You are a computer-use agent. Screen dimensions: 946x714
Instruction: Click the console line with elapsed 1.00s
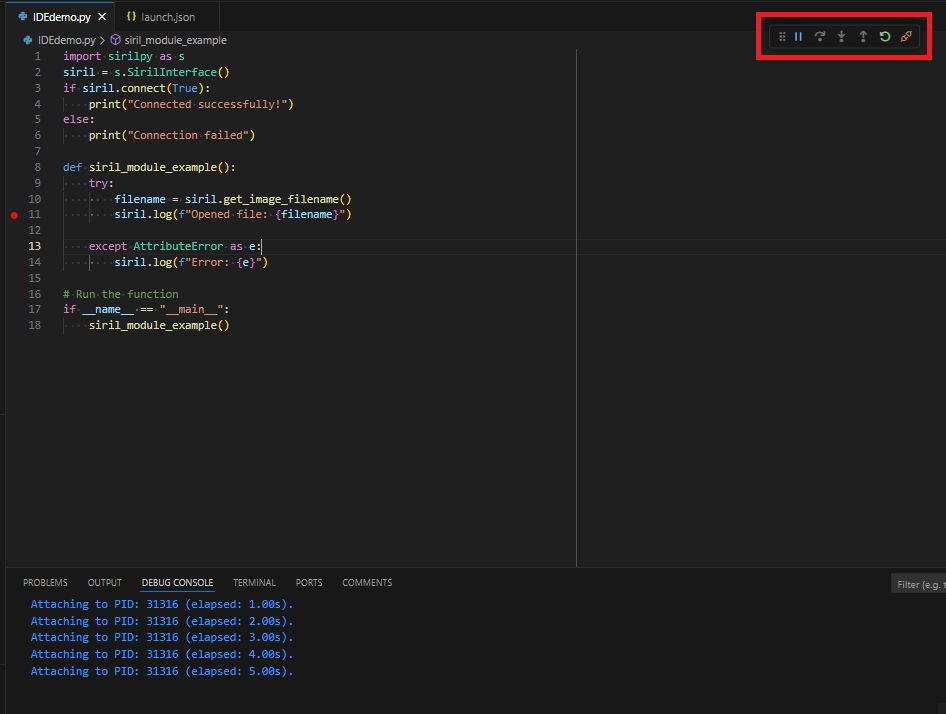pos(162,604)
